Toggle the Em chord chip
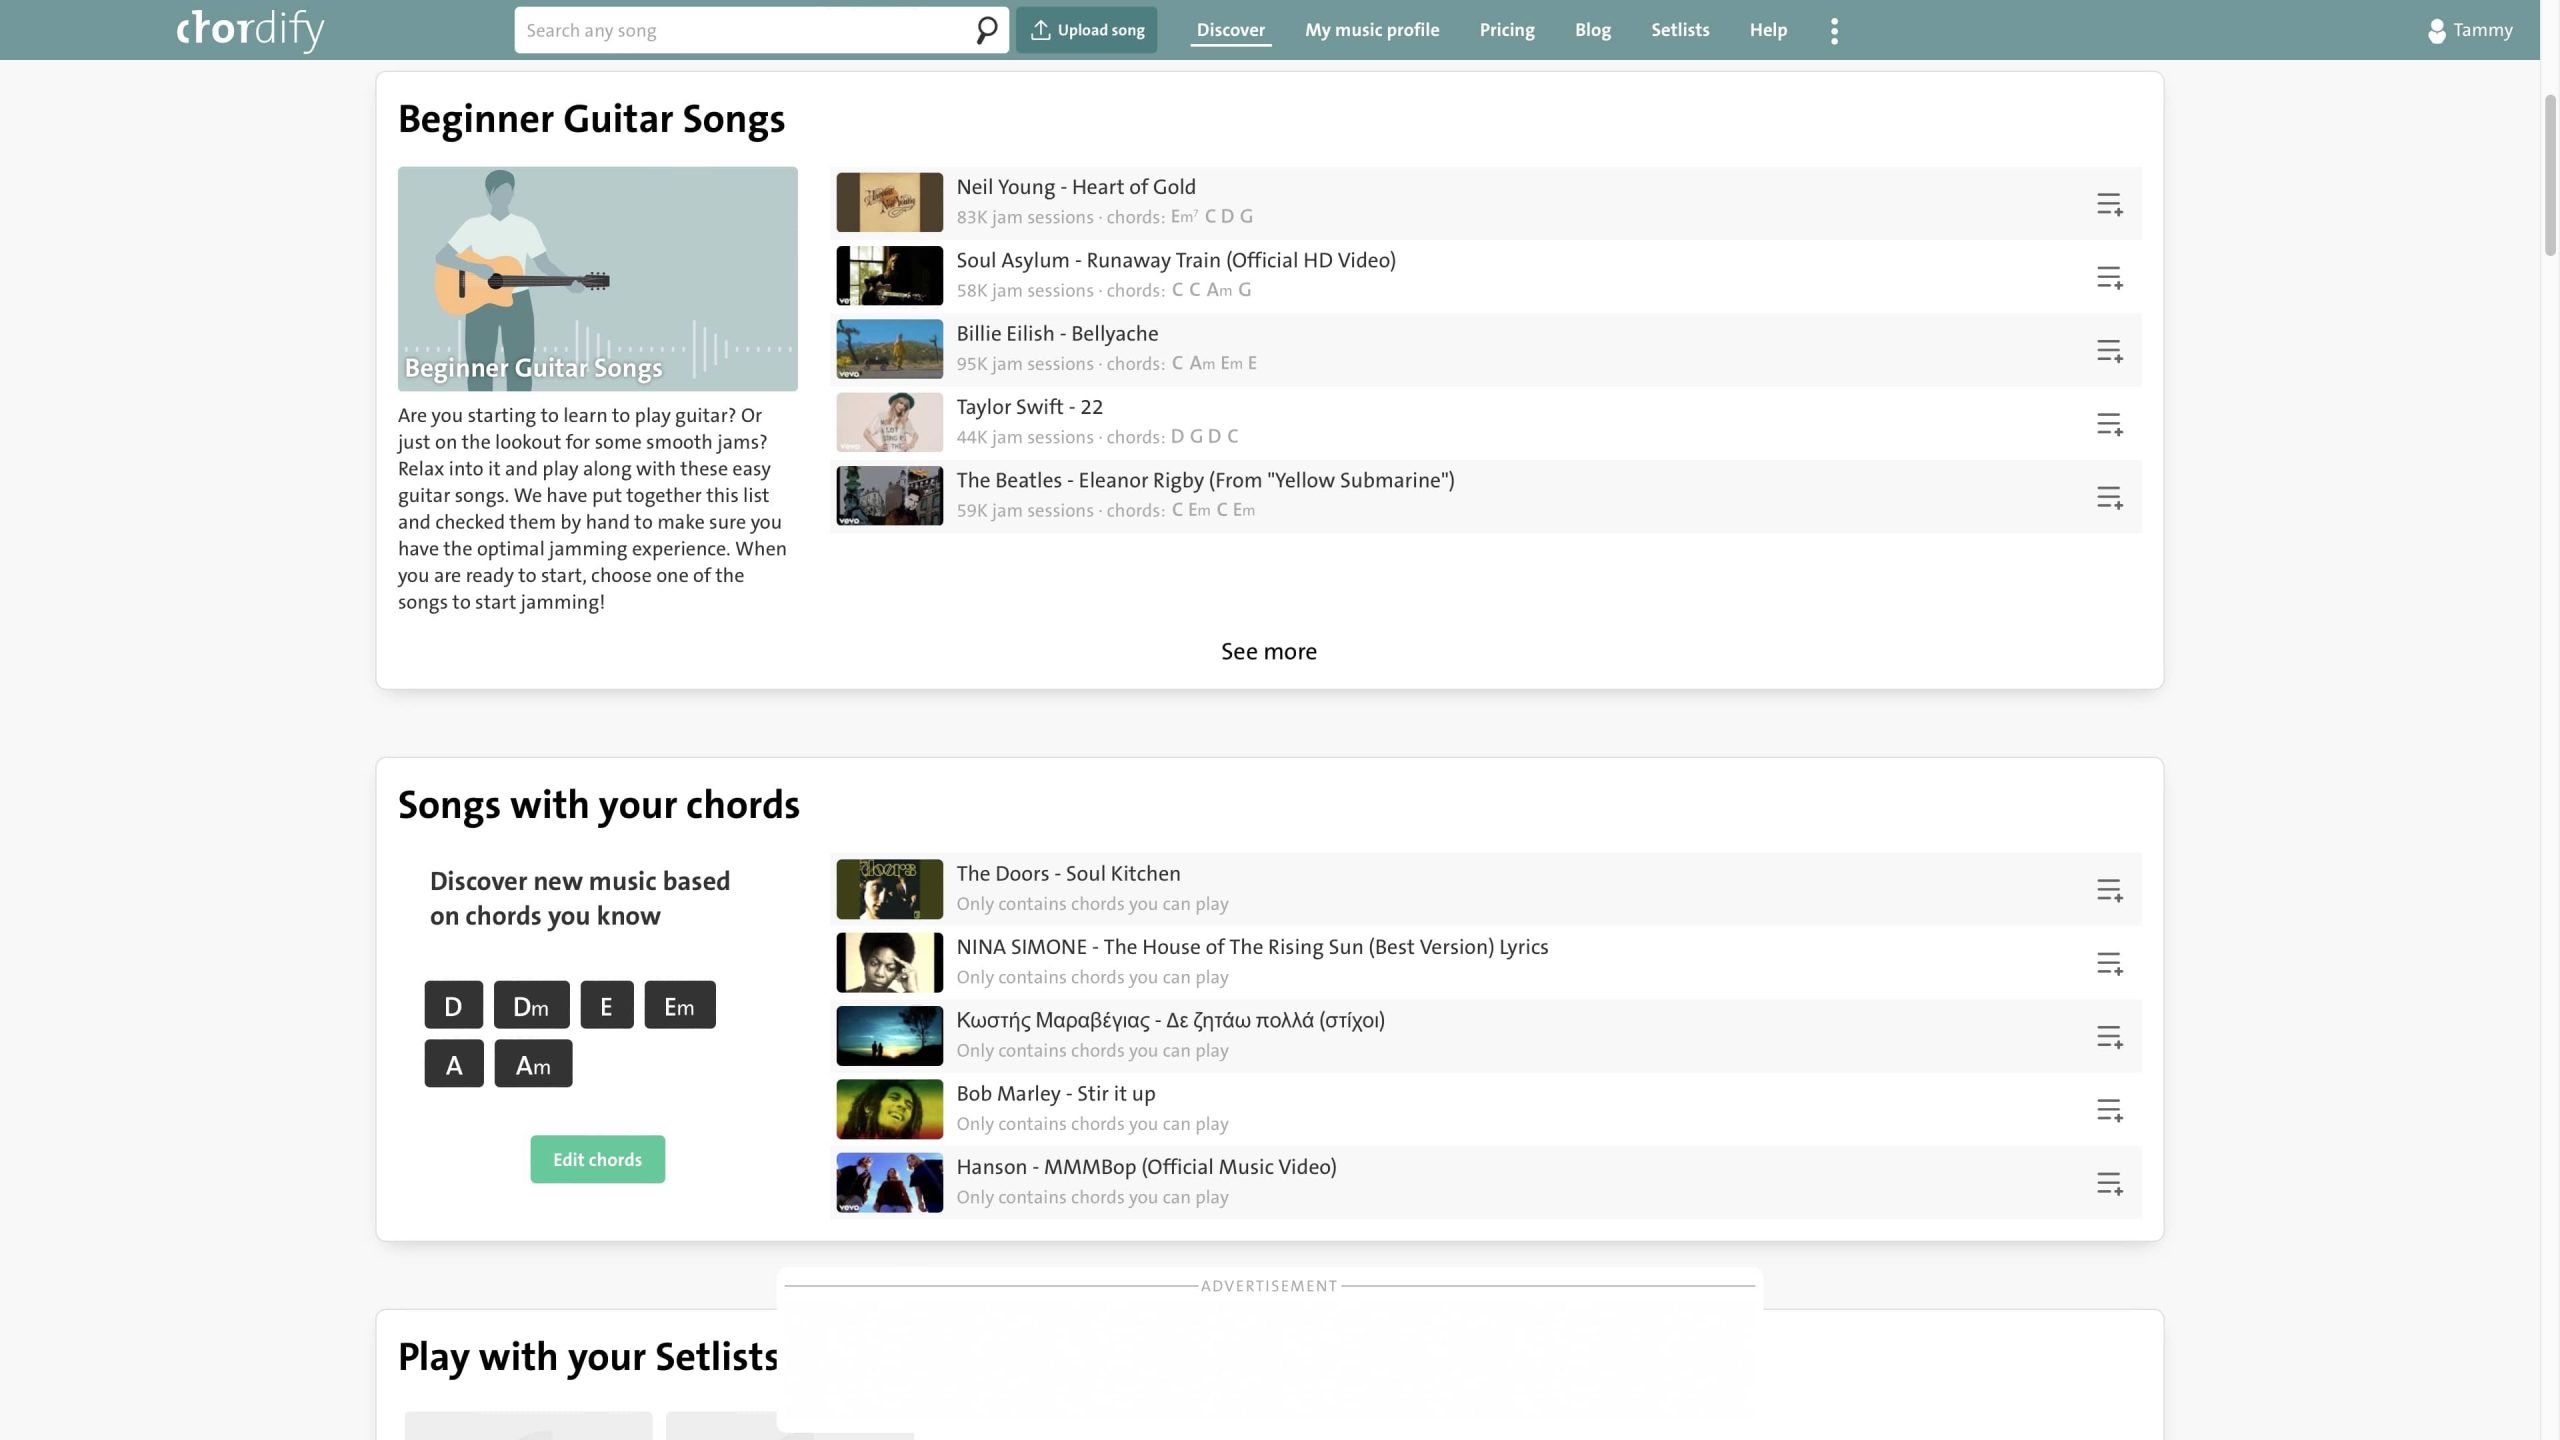 [x=679, y=1005]
